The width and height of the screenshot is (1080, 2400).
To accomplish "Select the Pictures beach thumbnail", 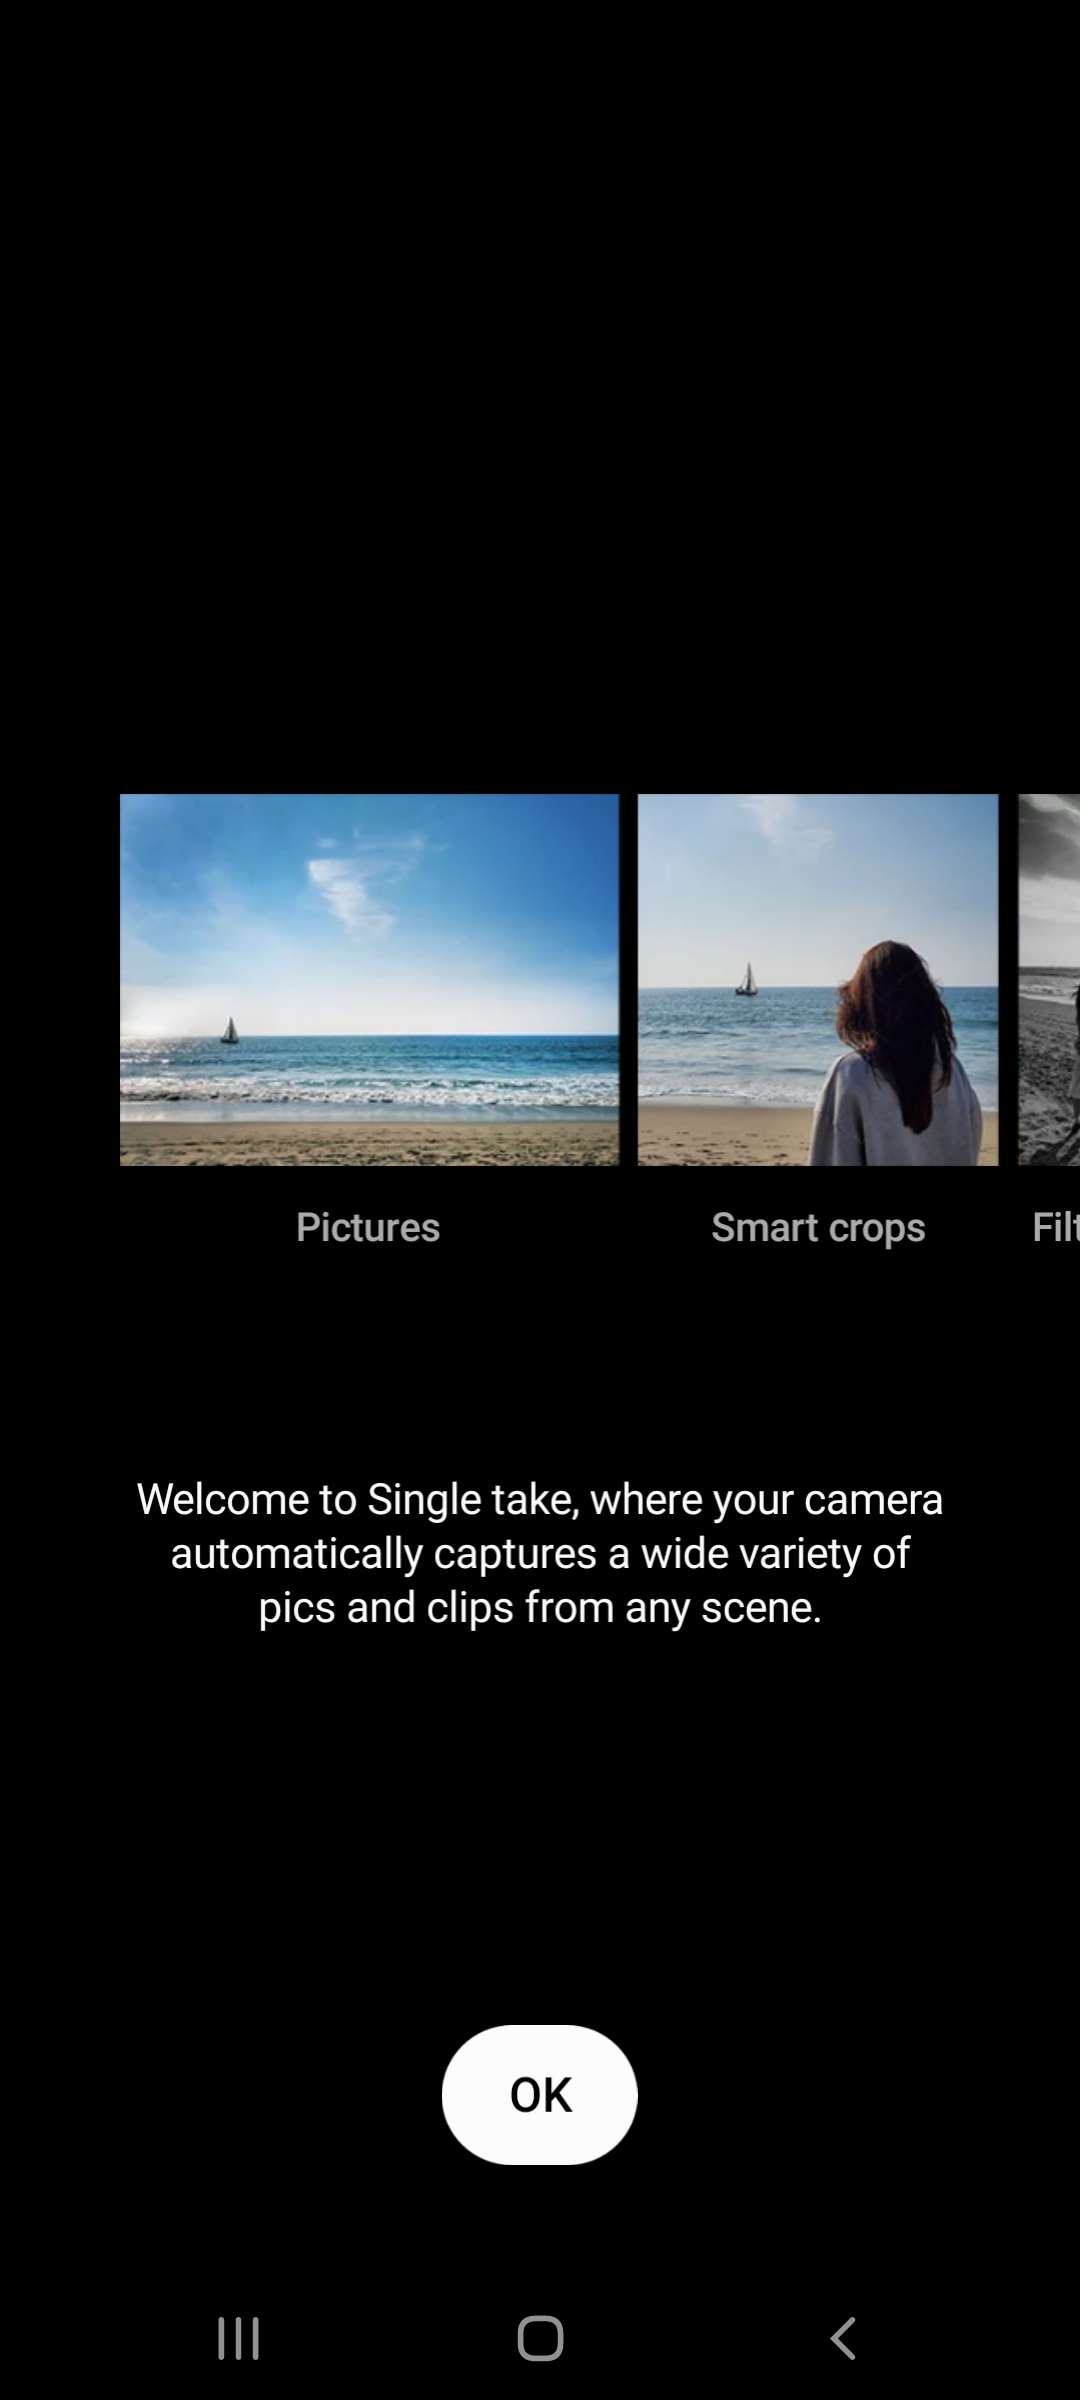I will point(369,979).
